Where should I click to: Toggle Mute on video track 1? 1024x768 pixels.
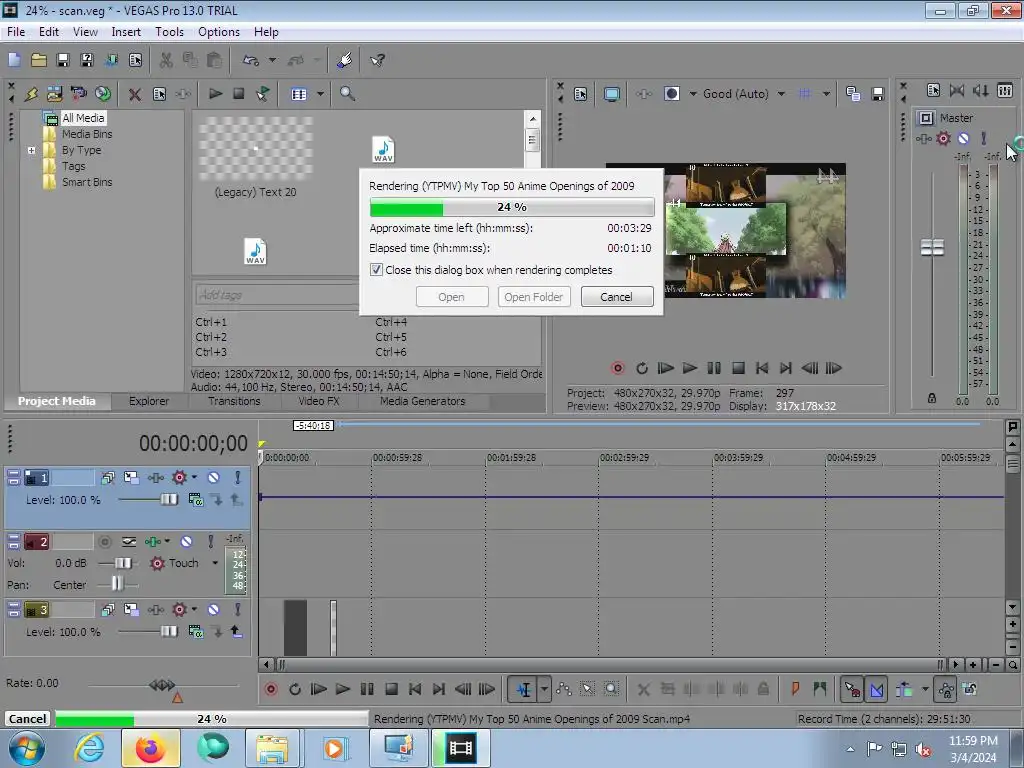coord(213,478)
